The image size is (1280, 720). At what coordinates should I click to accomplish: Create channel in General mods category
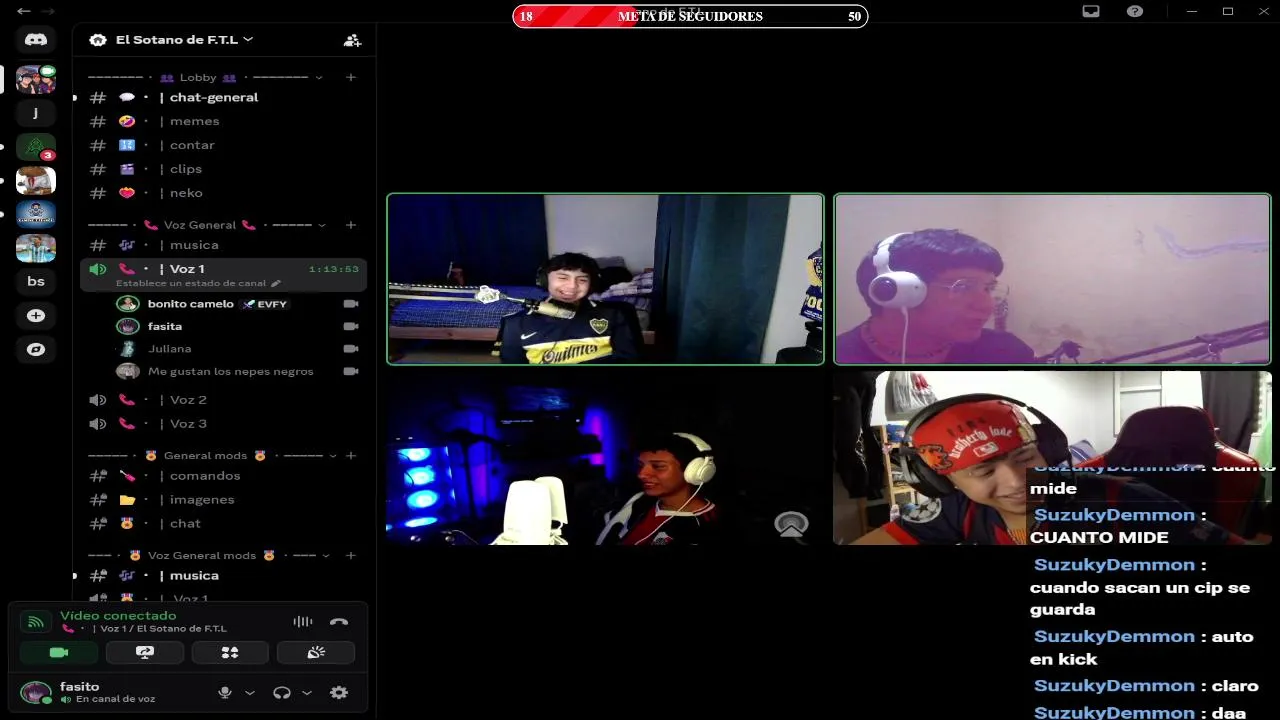pyautogui.click(x=350, y=455)
